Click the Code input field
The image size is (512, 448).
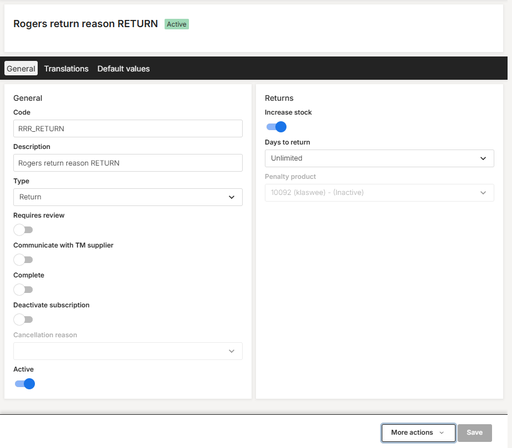[x=128, y=129]
